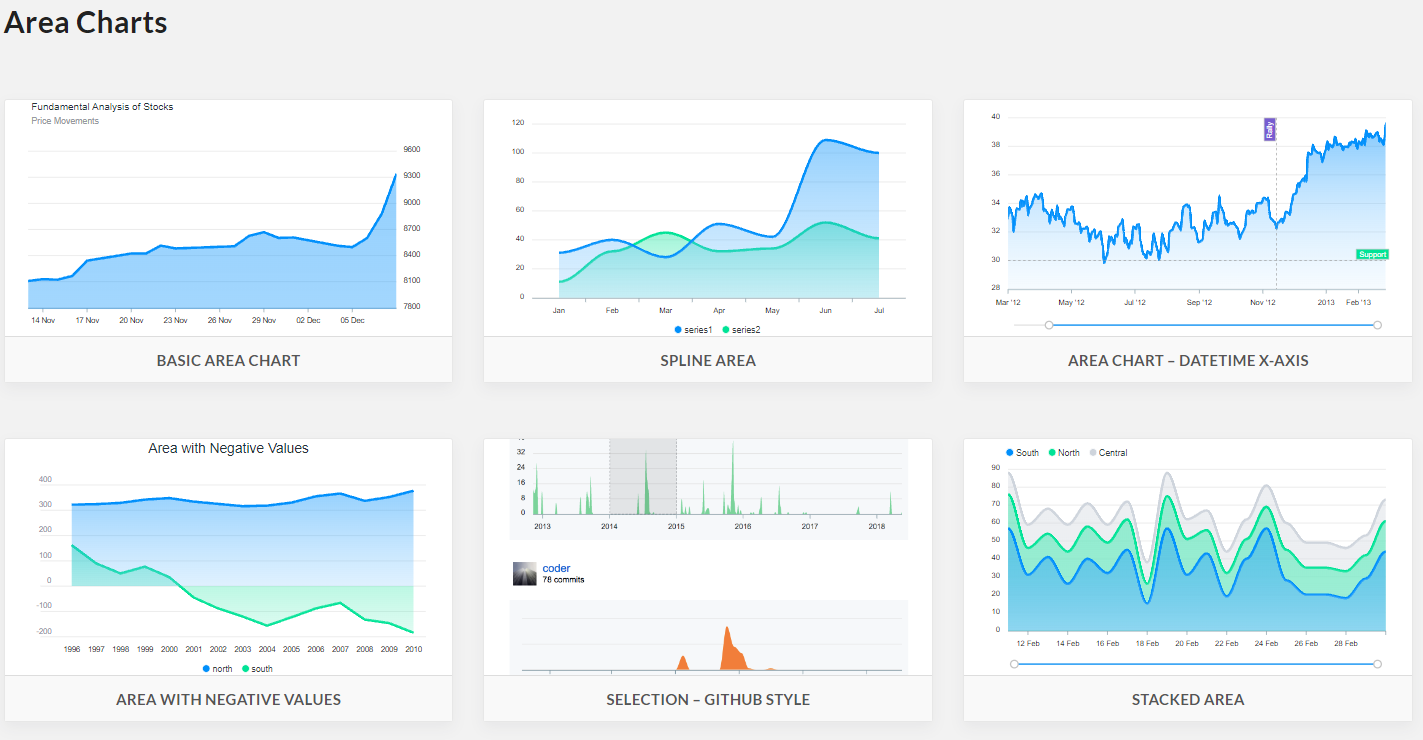Click right slider handle under Datetime X-Axis chart
Viewport: 1423px width, 740px height.
click(x=1377, y=325)
